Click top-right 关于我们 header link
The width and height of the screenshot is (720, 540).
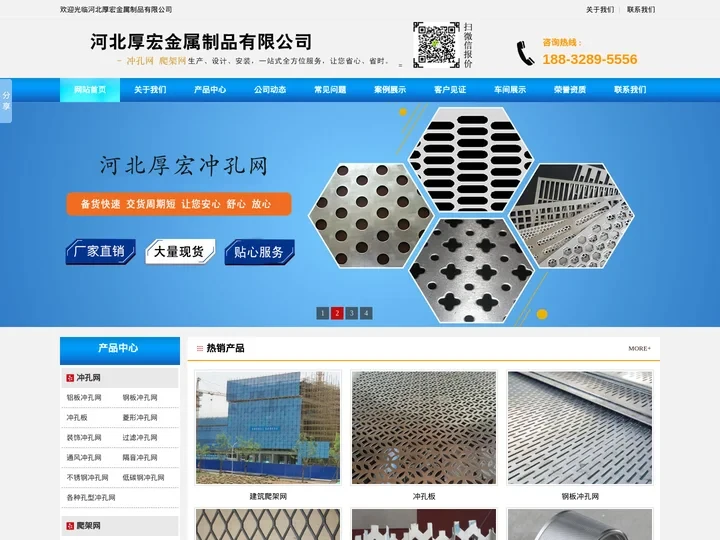click(600, 10)
